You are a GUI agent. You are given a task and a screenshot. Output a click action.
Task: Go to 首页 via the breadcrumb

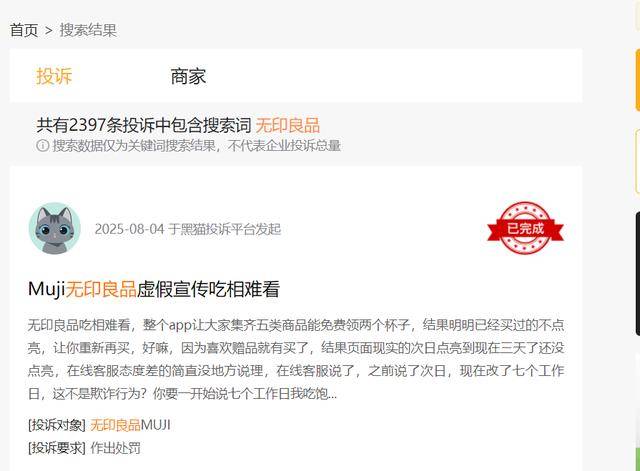coord(24,30)
